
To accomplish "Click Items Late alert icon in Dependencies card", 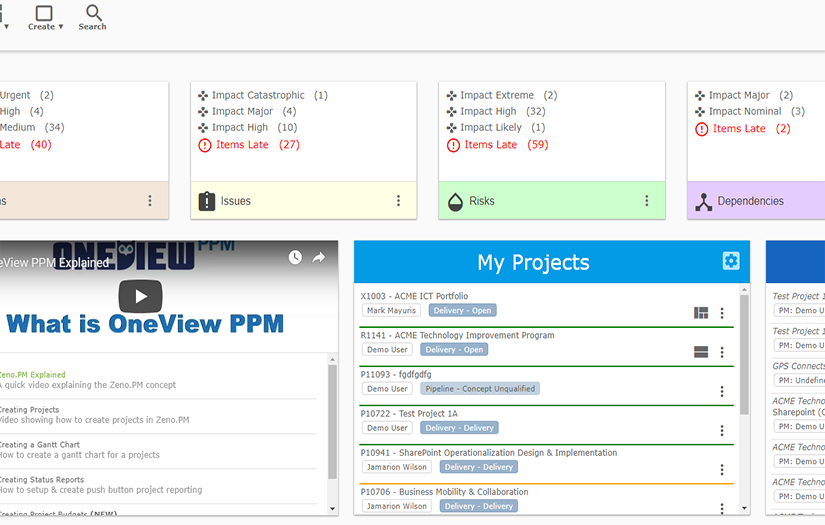I will click(x=701, y=129).
